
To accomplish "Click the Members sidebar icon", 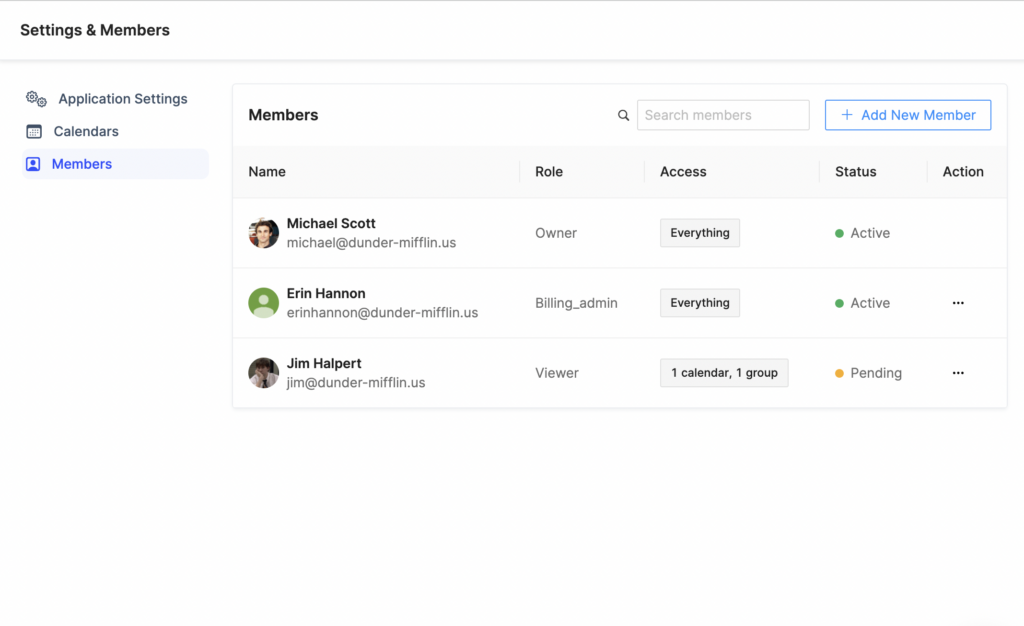I will click(x=33, y=164).
